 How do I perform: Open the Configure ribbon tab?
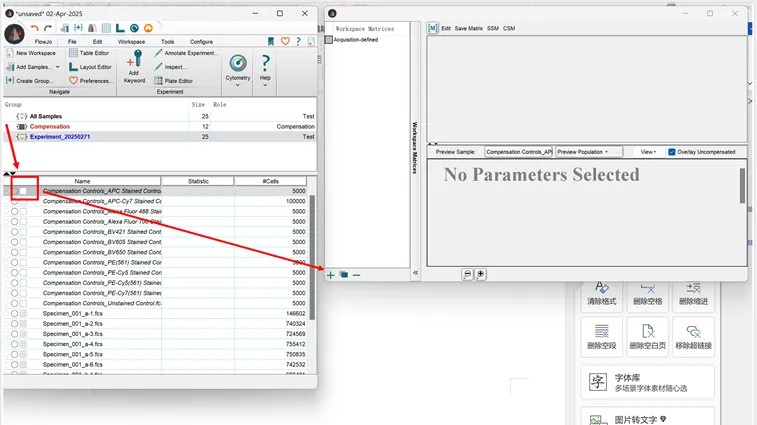(201, 41)
